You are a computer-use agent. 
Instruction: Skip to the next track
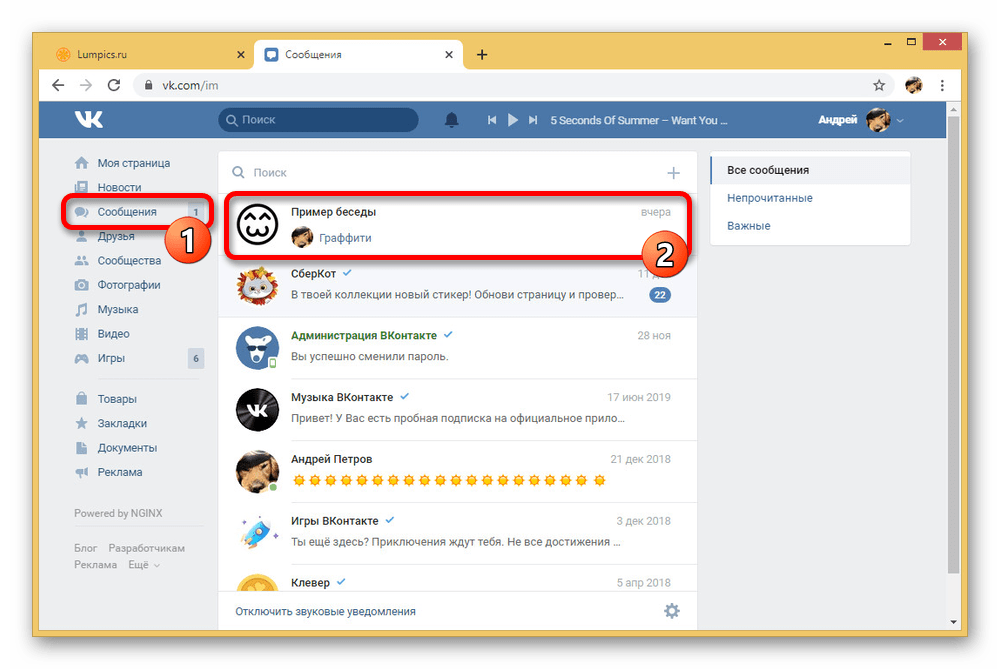[533, 120]
